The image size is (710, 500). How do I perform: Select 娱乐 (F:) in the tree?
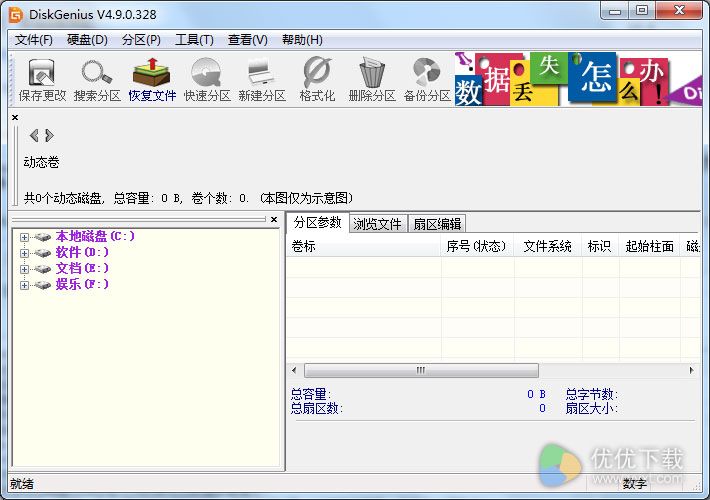(82, 284)
